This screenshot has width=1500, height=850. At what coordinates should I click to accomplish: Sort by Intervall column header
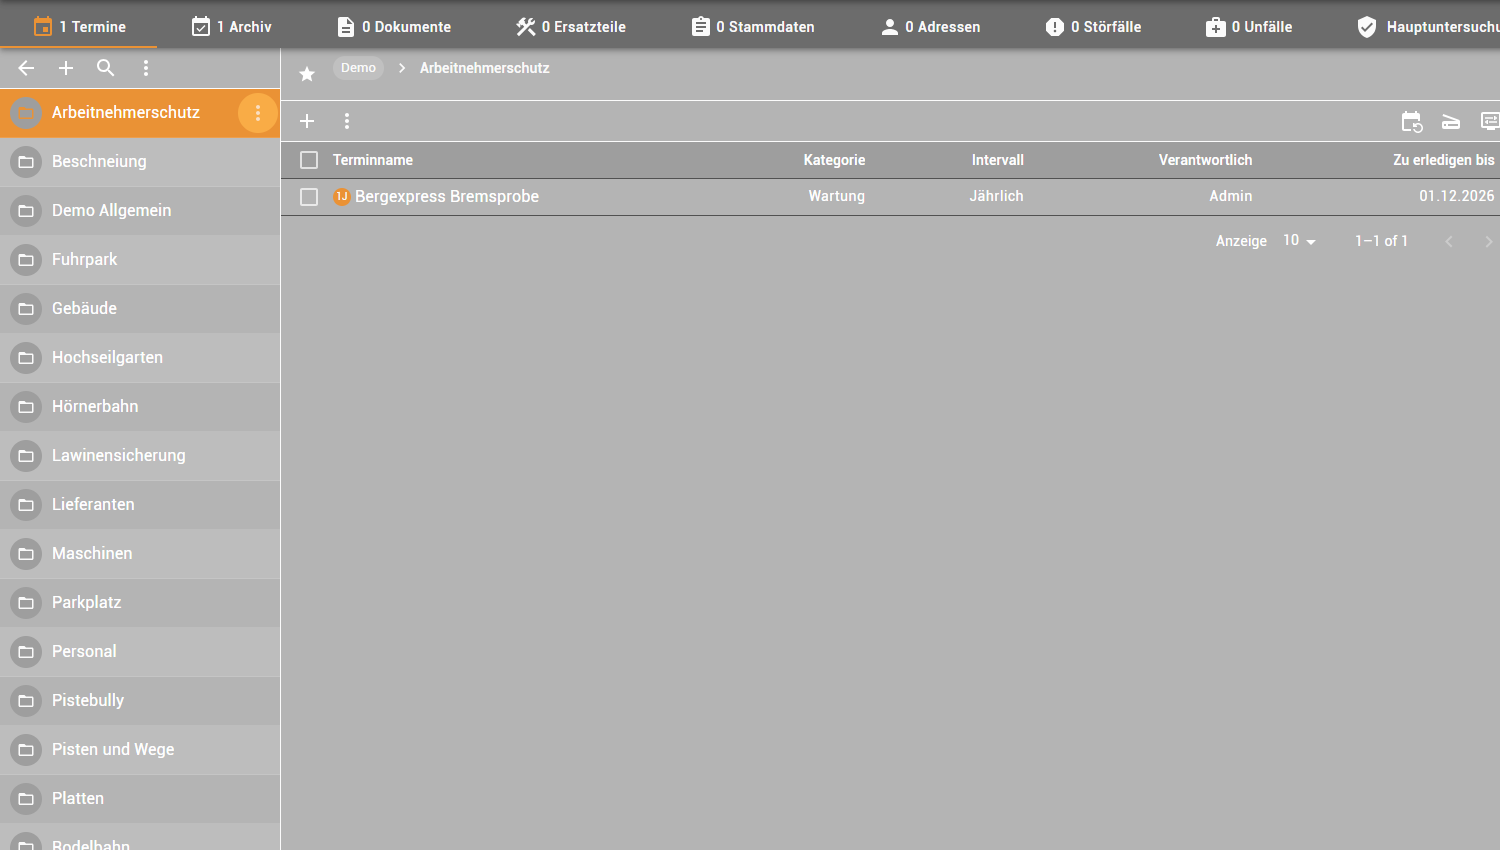point(997,160)
